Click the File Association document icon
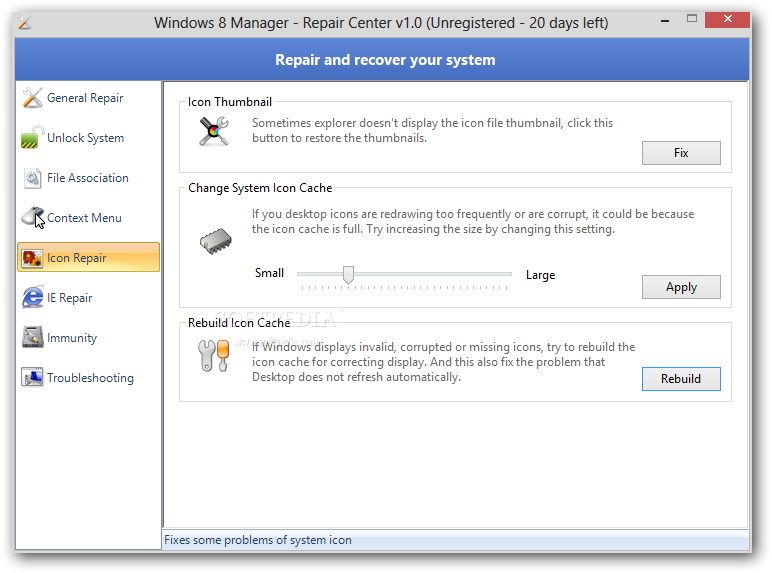 32,178
